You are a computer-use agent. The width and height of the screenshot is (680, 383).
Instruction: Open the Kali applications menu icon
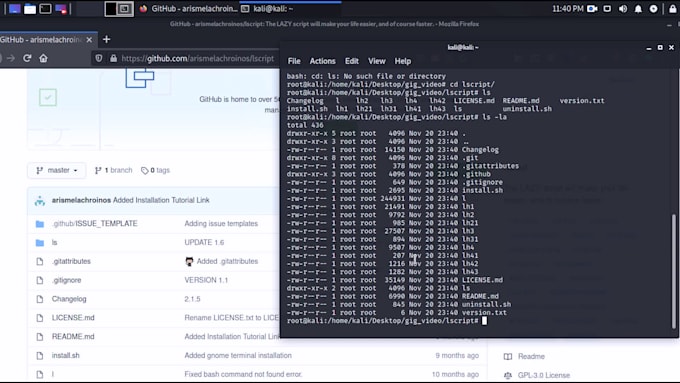click(x=14, y=9)
